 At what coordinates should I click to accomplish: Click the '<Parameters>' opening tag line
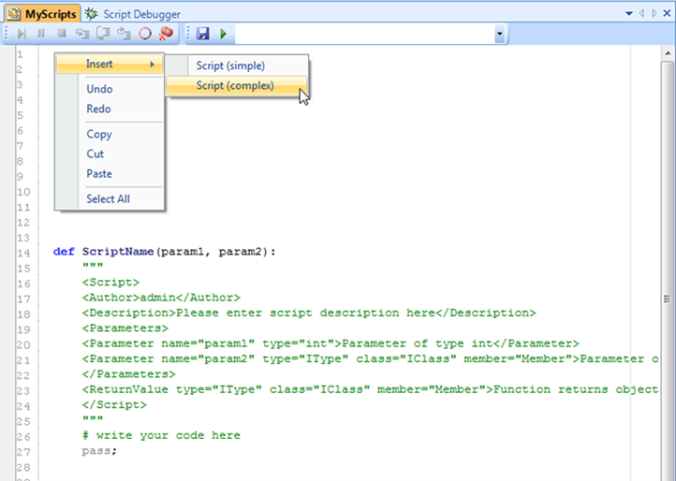(x=125, y=328)
